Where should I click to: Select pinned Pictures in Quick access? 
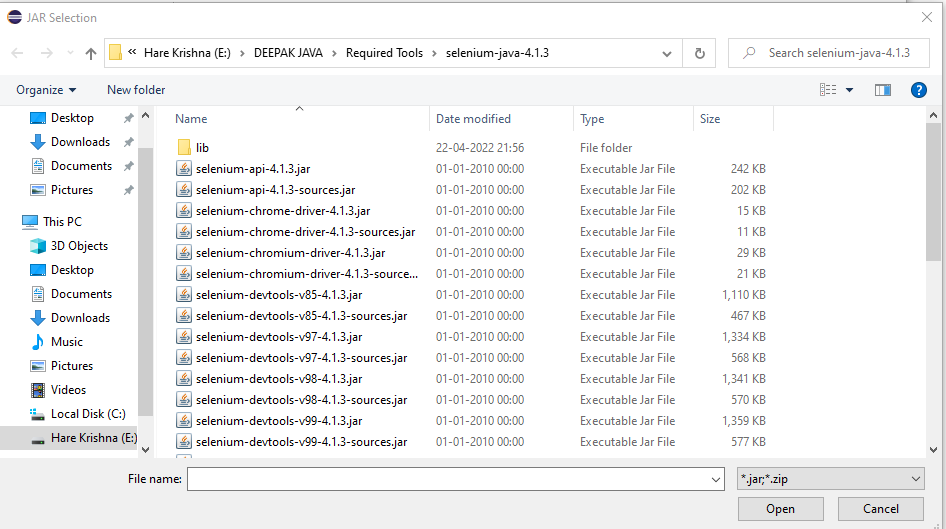tap(72, 190)
